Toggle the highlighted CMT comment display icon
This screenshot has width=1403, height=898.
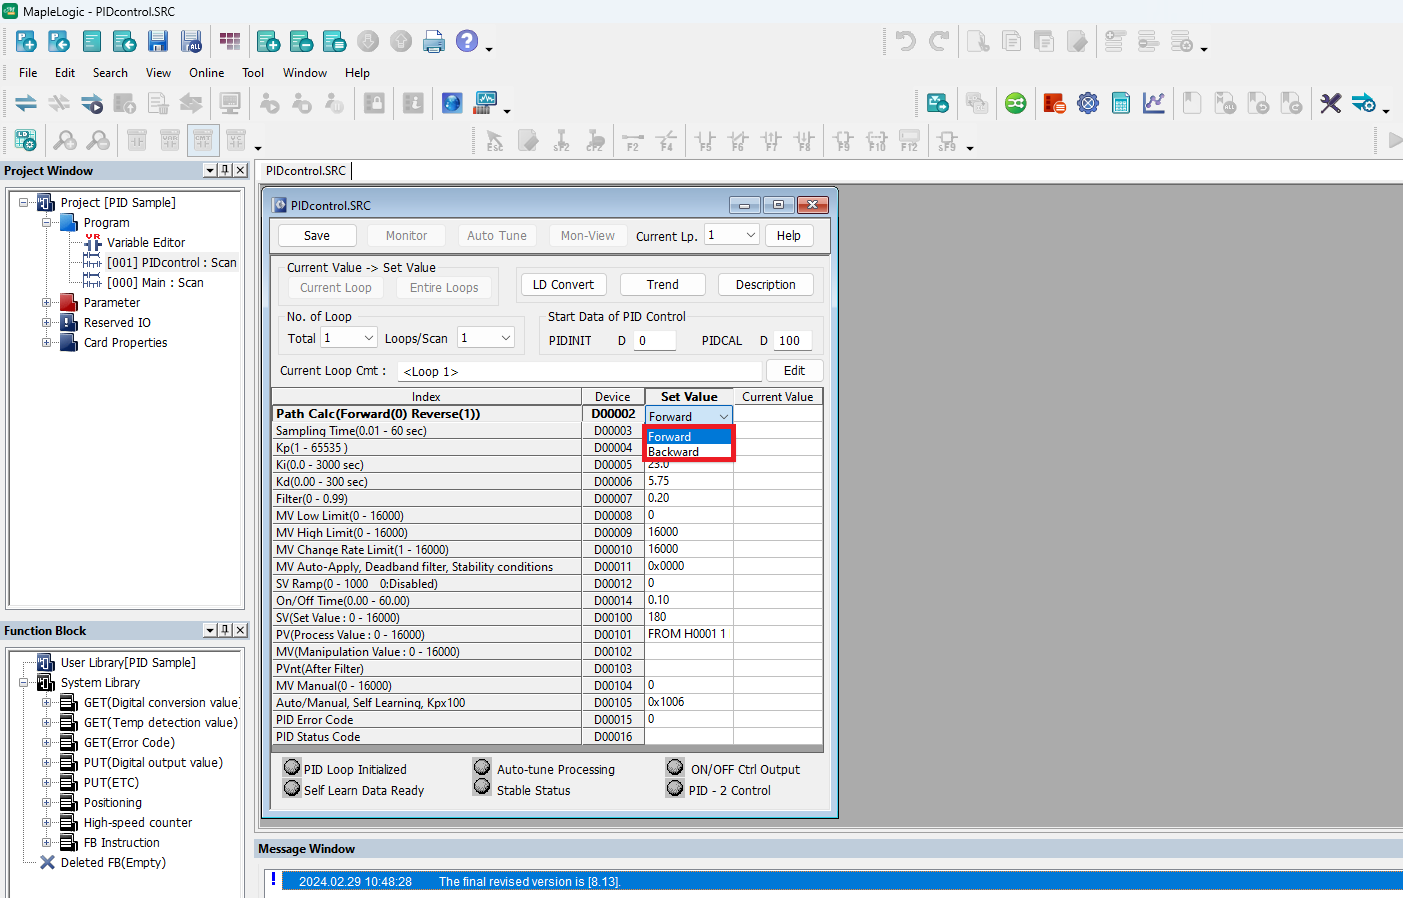203,140
